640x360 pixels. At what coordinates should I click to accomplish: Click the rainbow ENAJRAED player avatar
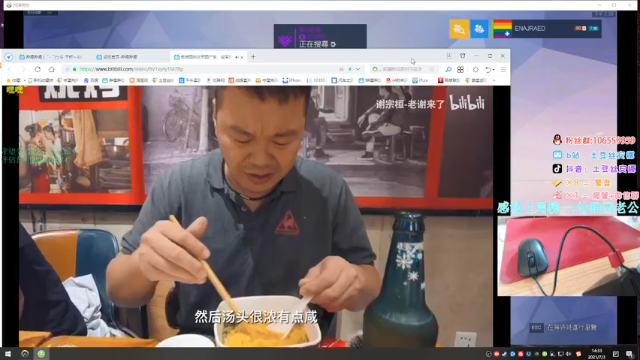[502, 29]
